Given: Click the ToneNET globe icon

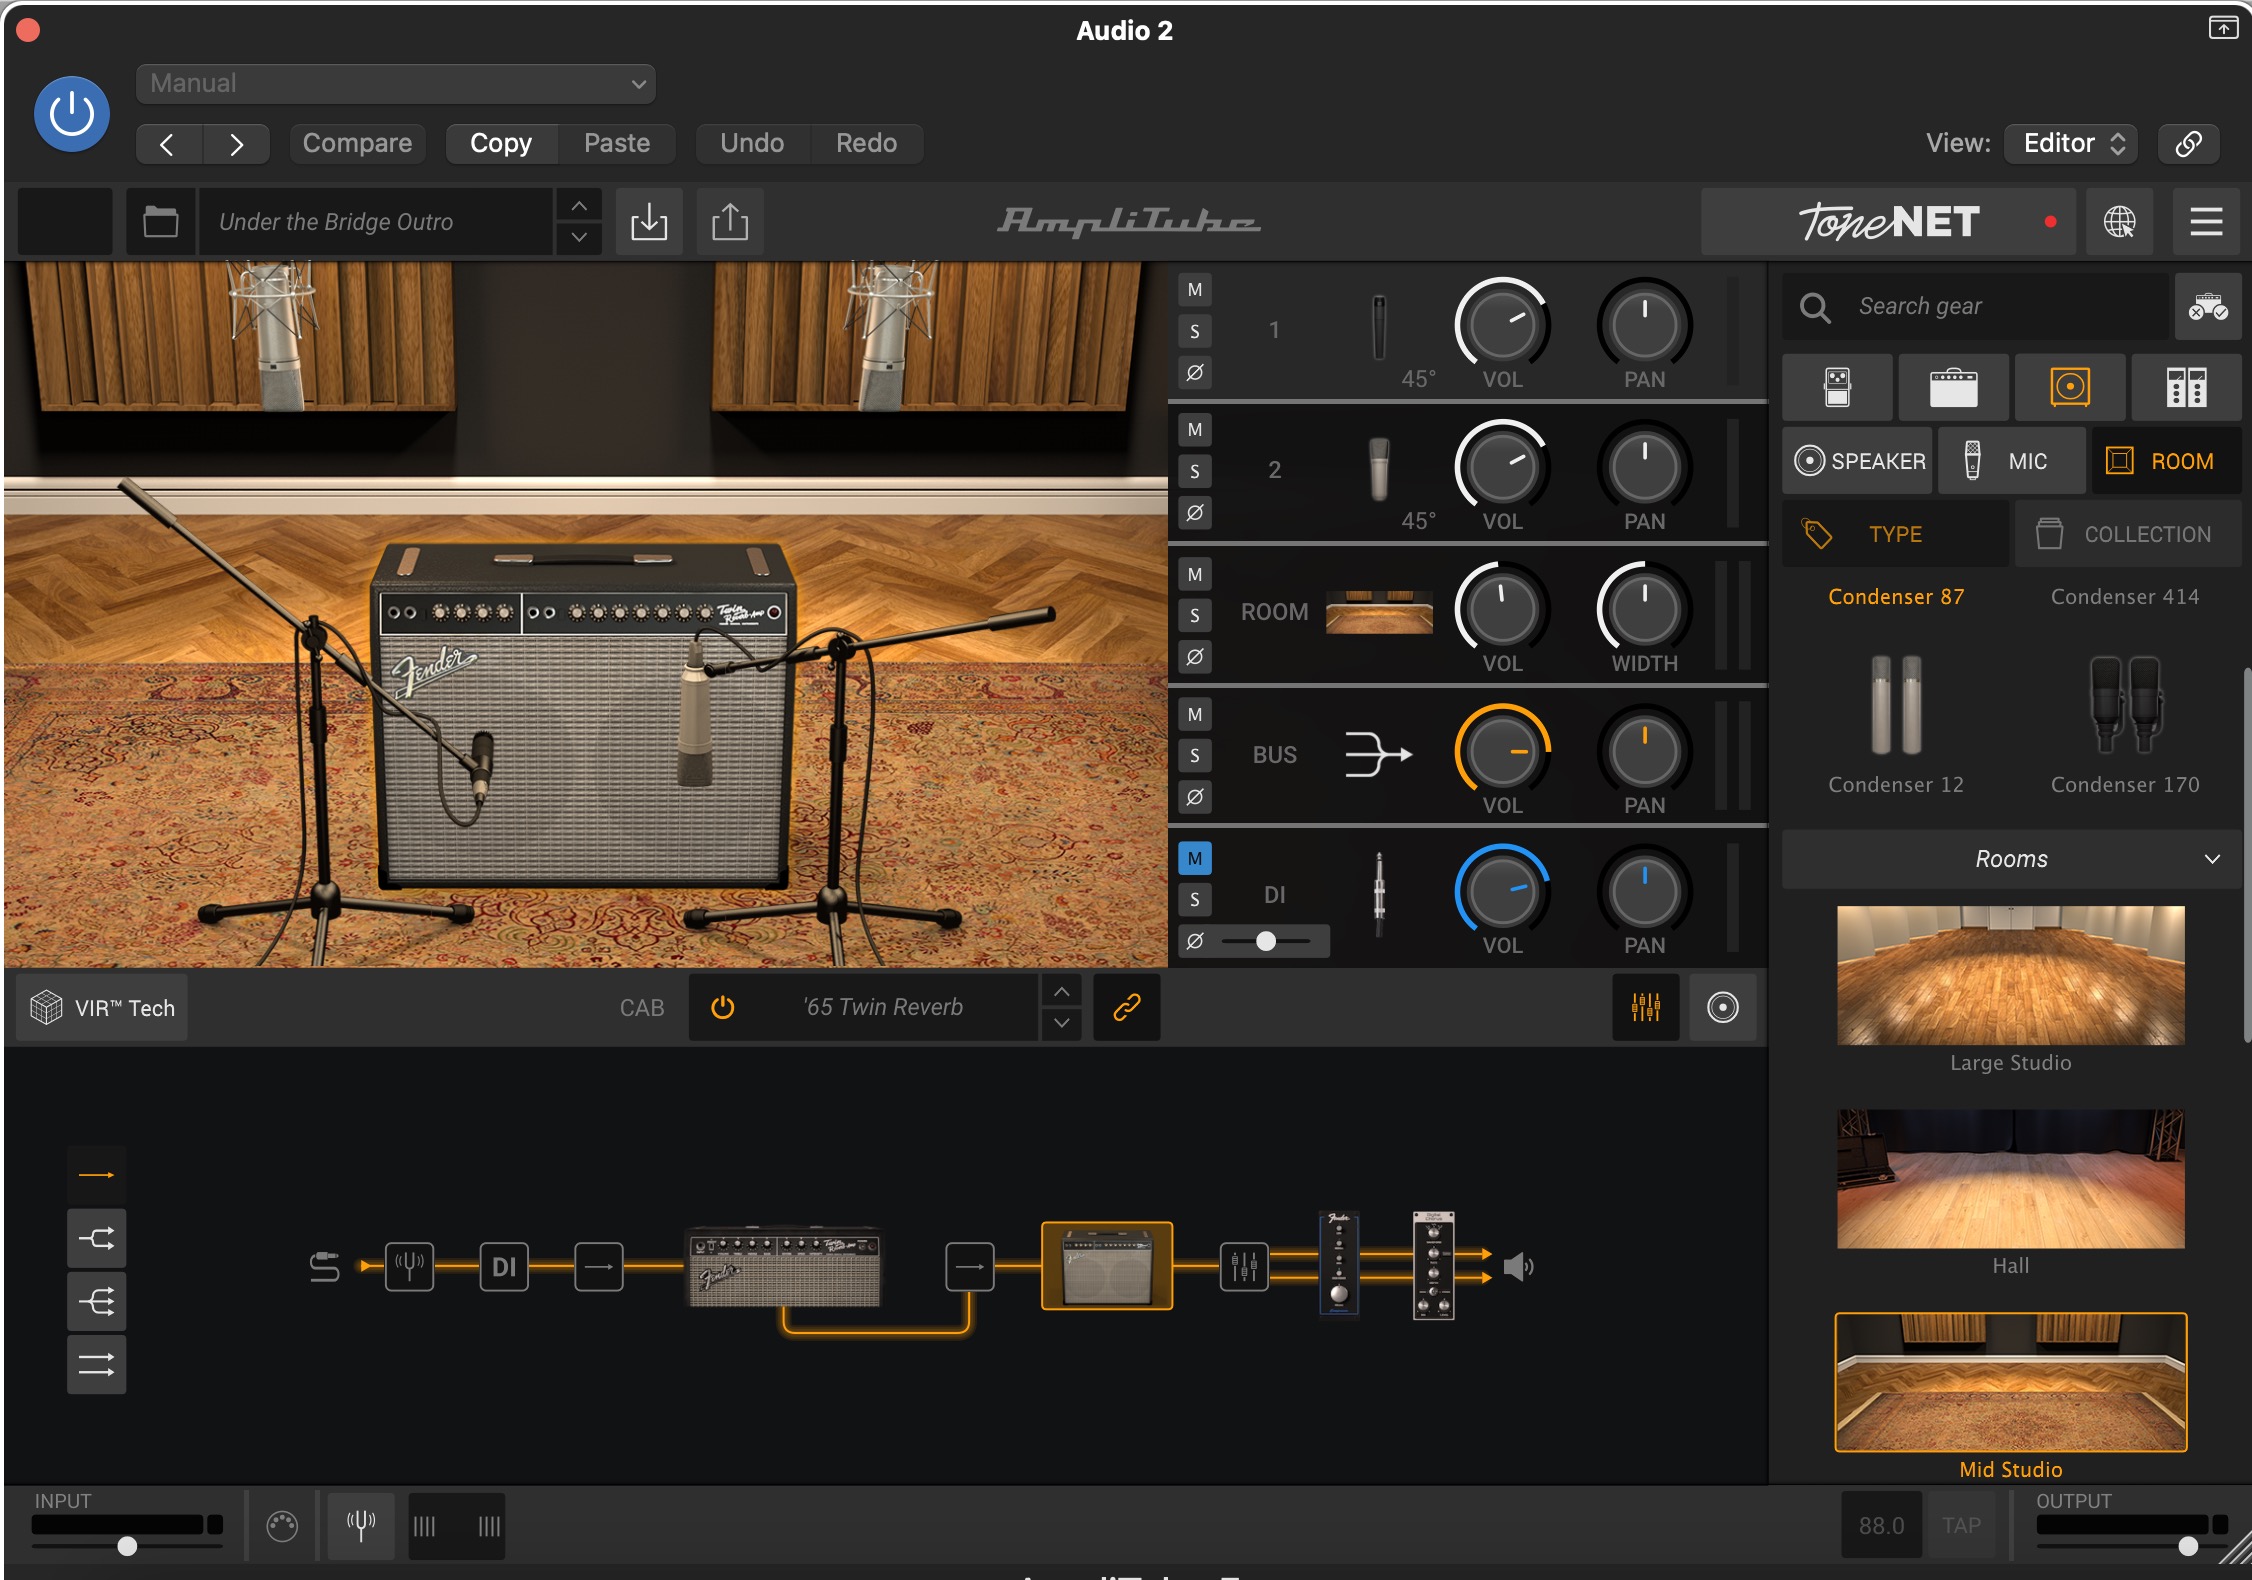Looking at the screenshot, I should (x=2119, y=221).
